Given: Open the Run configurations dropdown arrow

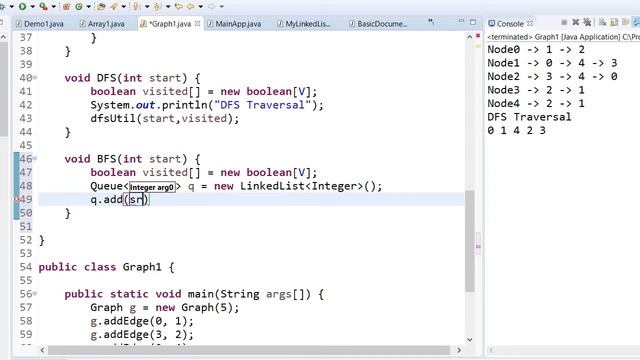Looking at the screenshot, I should click(x=32, y=7).
